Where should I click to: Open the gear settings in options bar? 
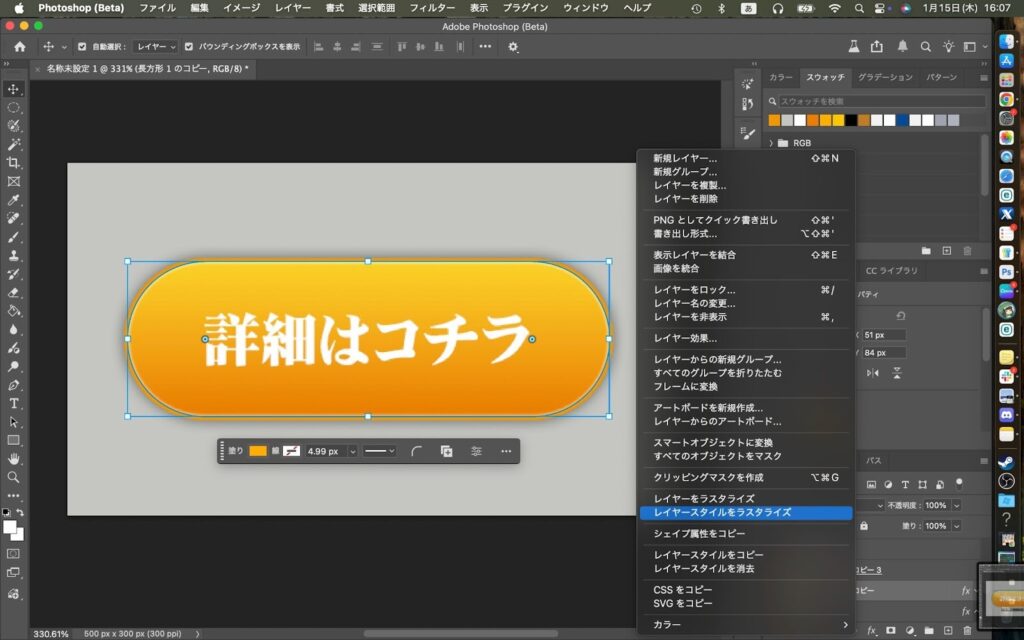click(513, 46)
